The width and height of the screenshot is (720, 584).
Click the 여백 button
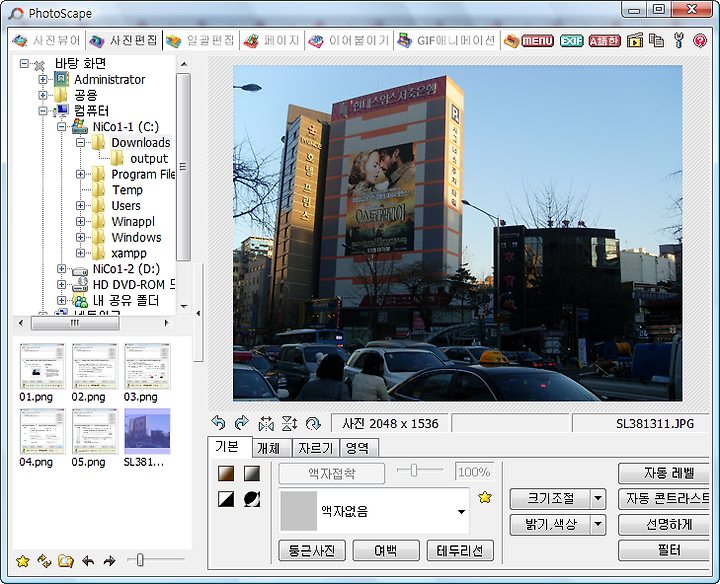(386, 550)
